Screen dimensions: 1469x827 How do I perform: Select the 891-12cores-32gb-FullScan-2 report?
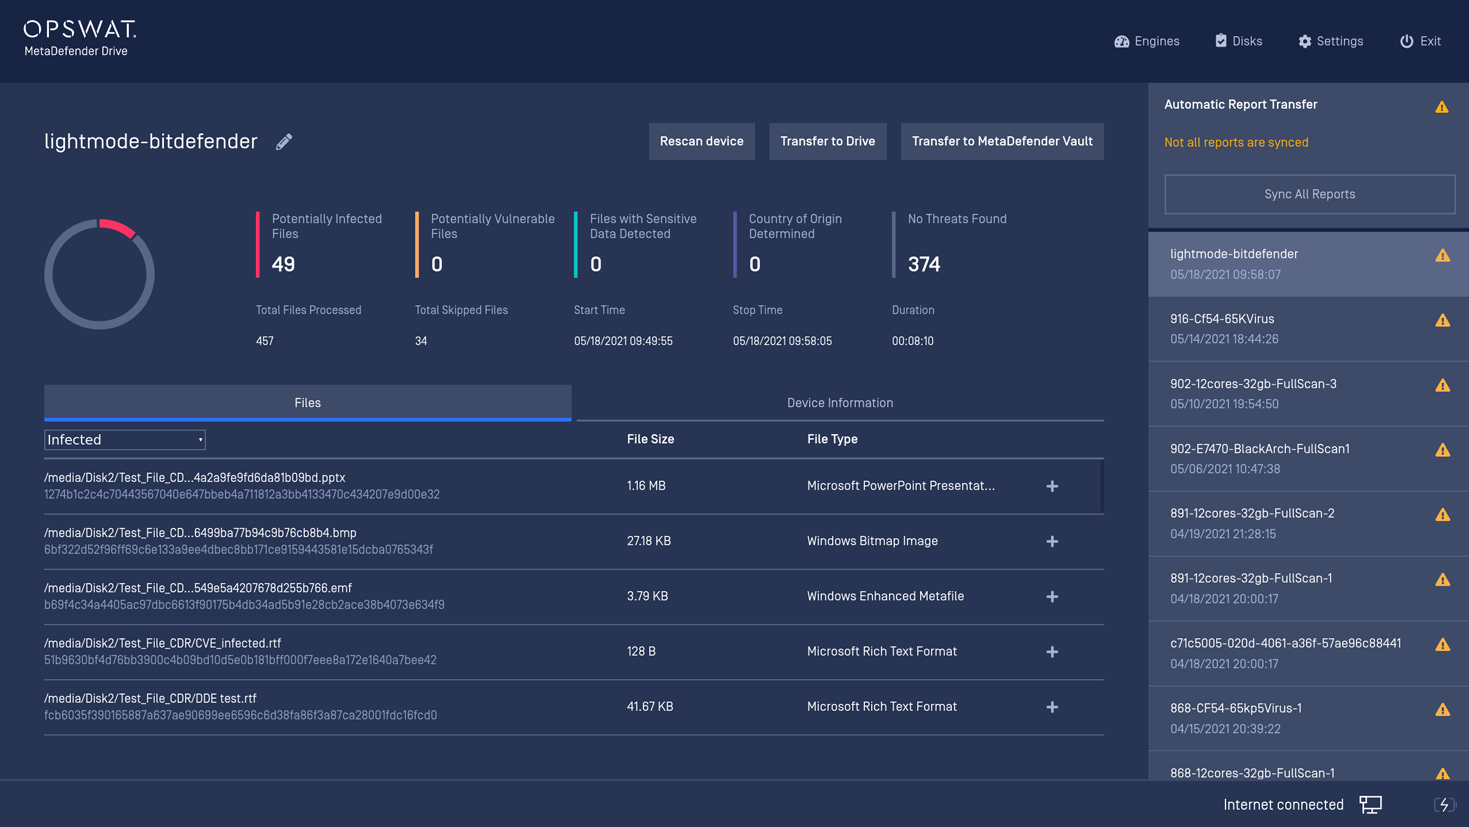(x=1309, y=523)
